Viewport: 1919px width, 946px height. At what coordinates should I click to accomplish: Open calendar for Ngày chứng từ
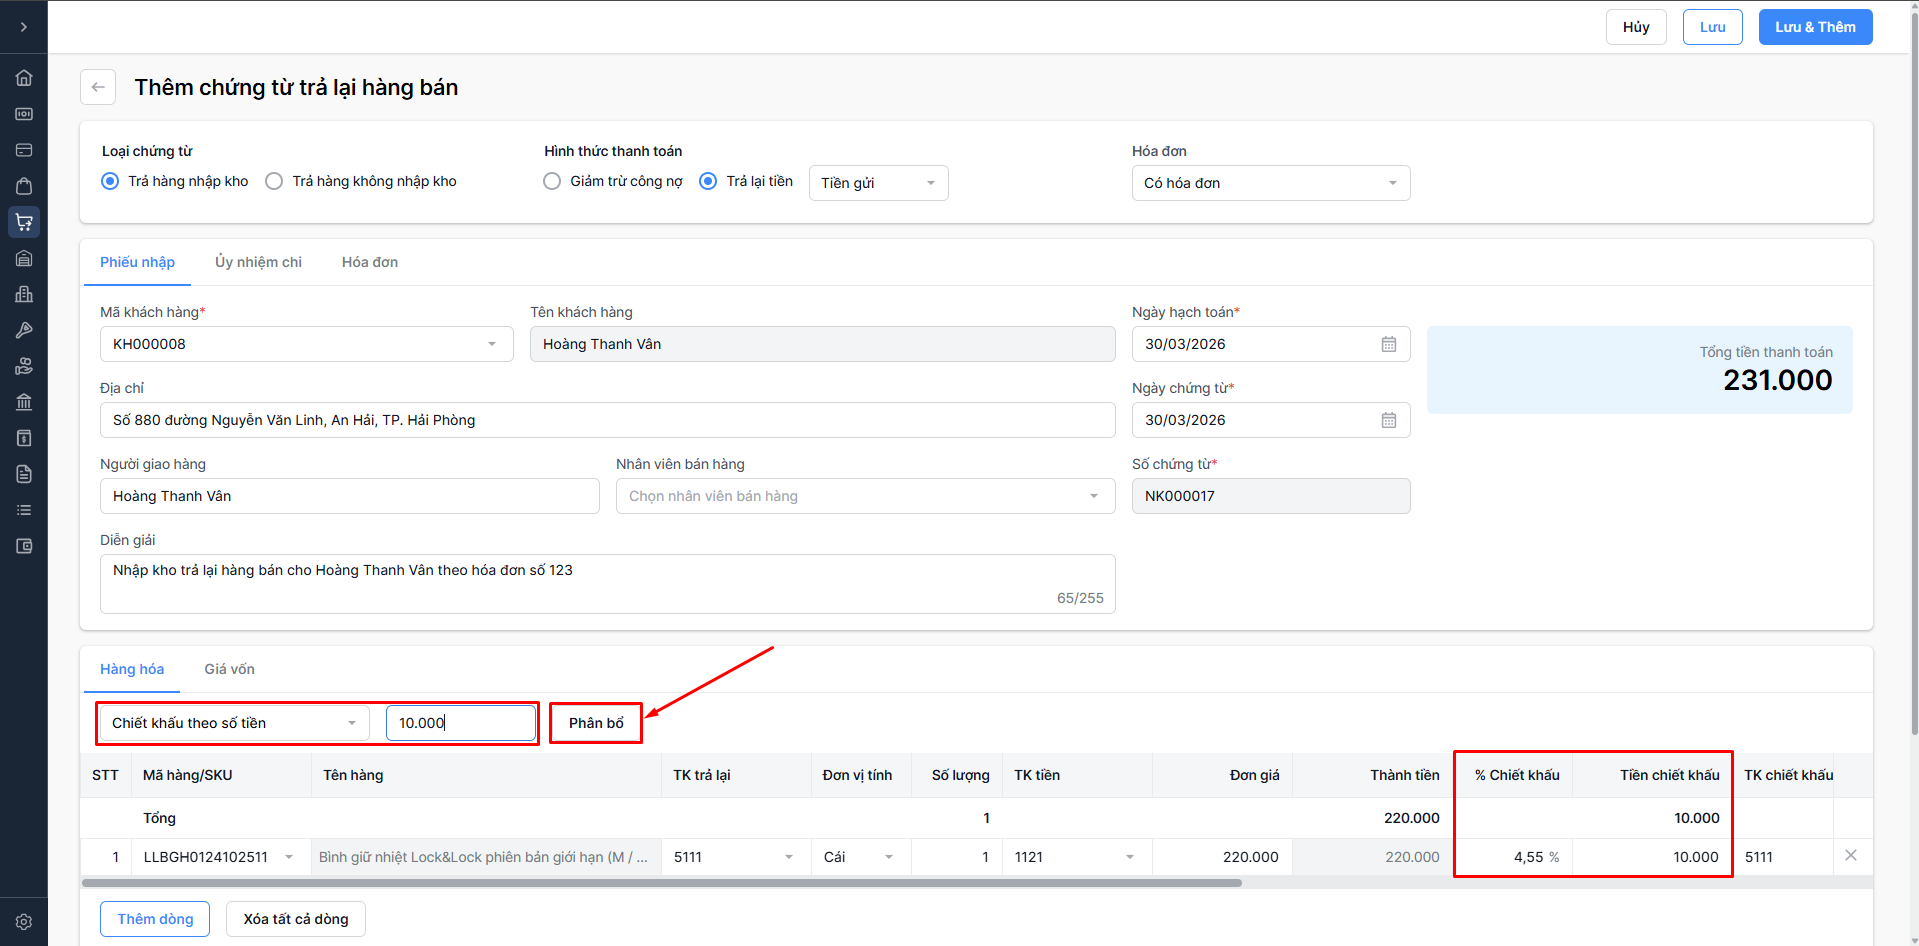click(x=1389, y=420)
